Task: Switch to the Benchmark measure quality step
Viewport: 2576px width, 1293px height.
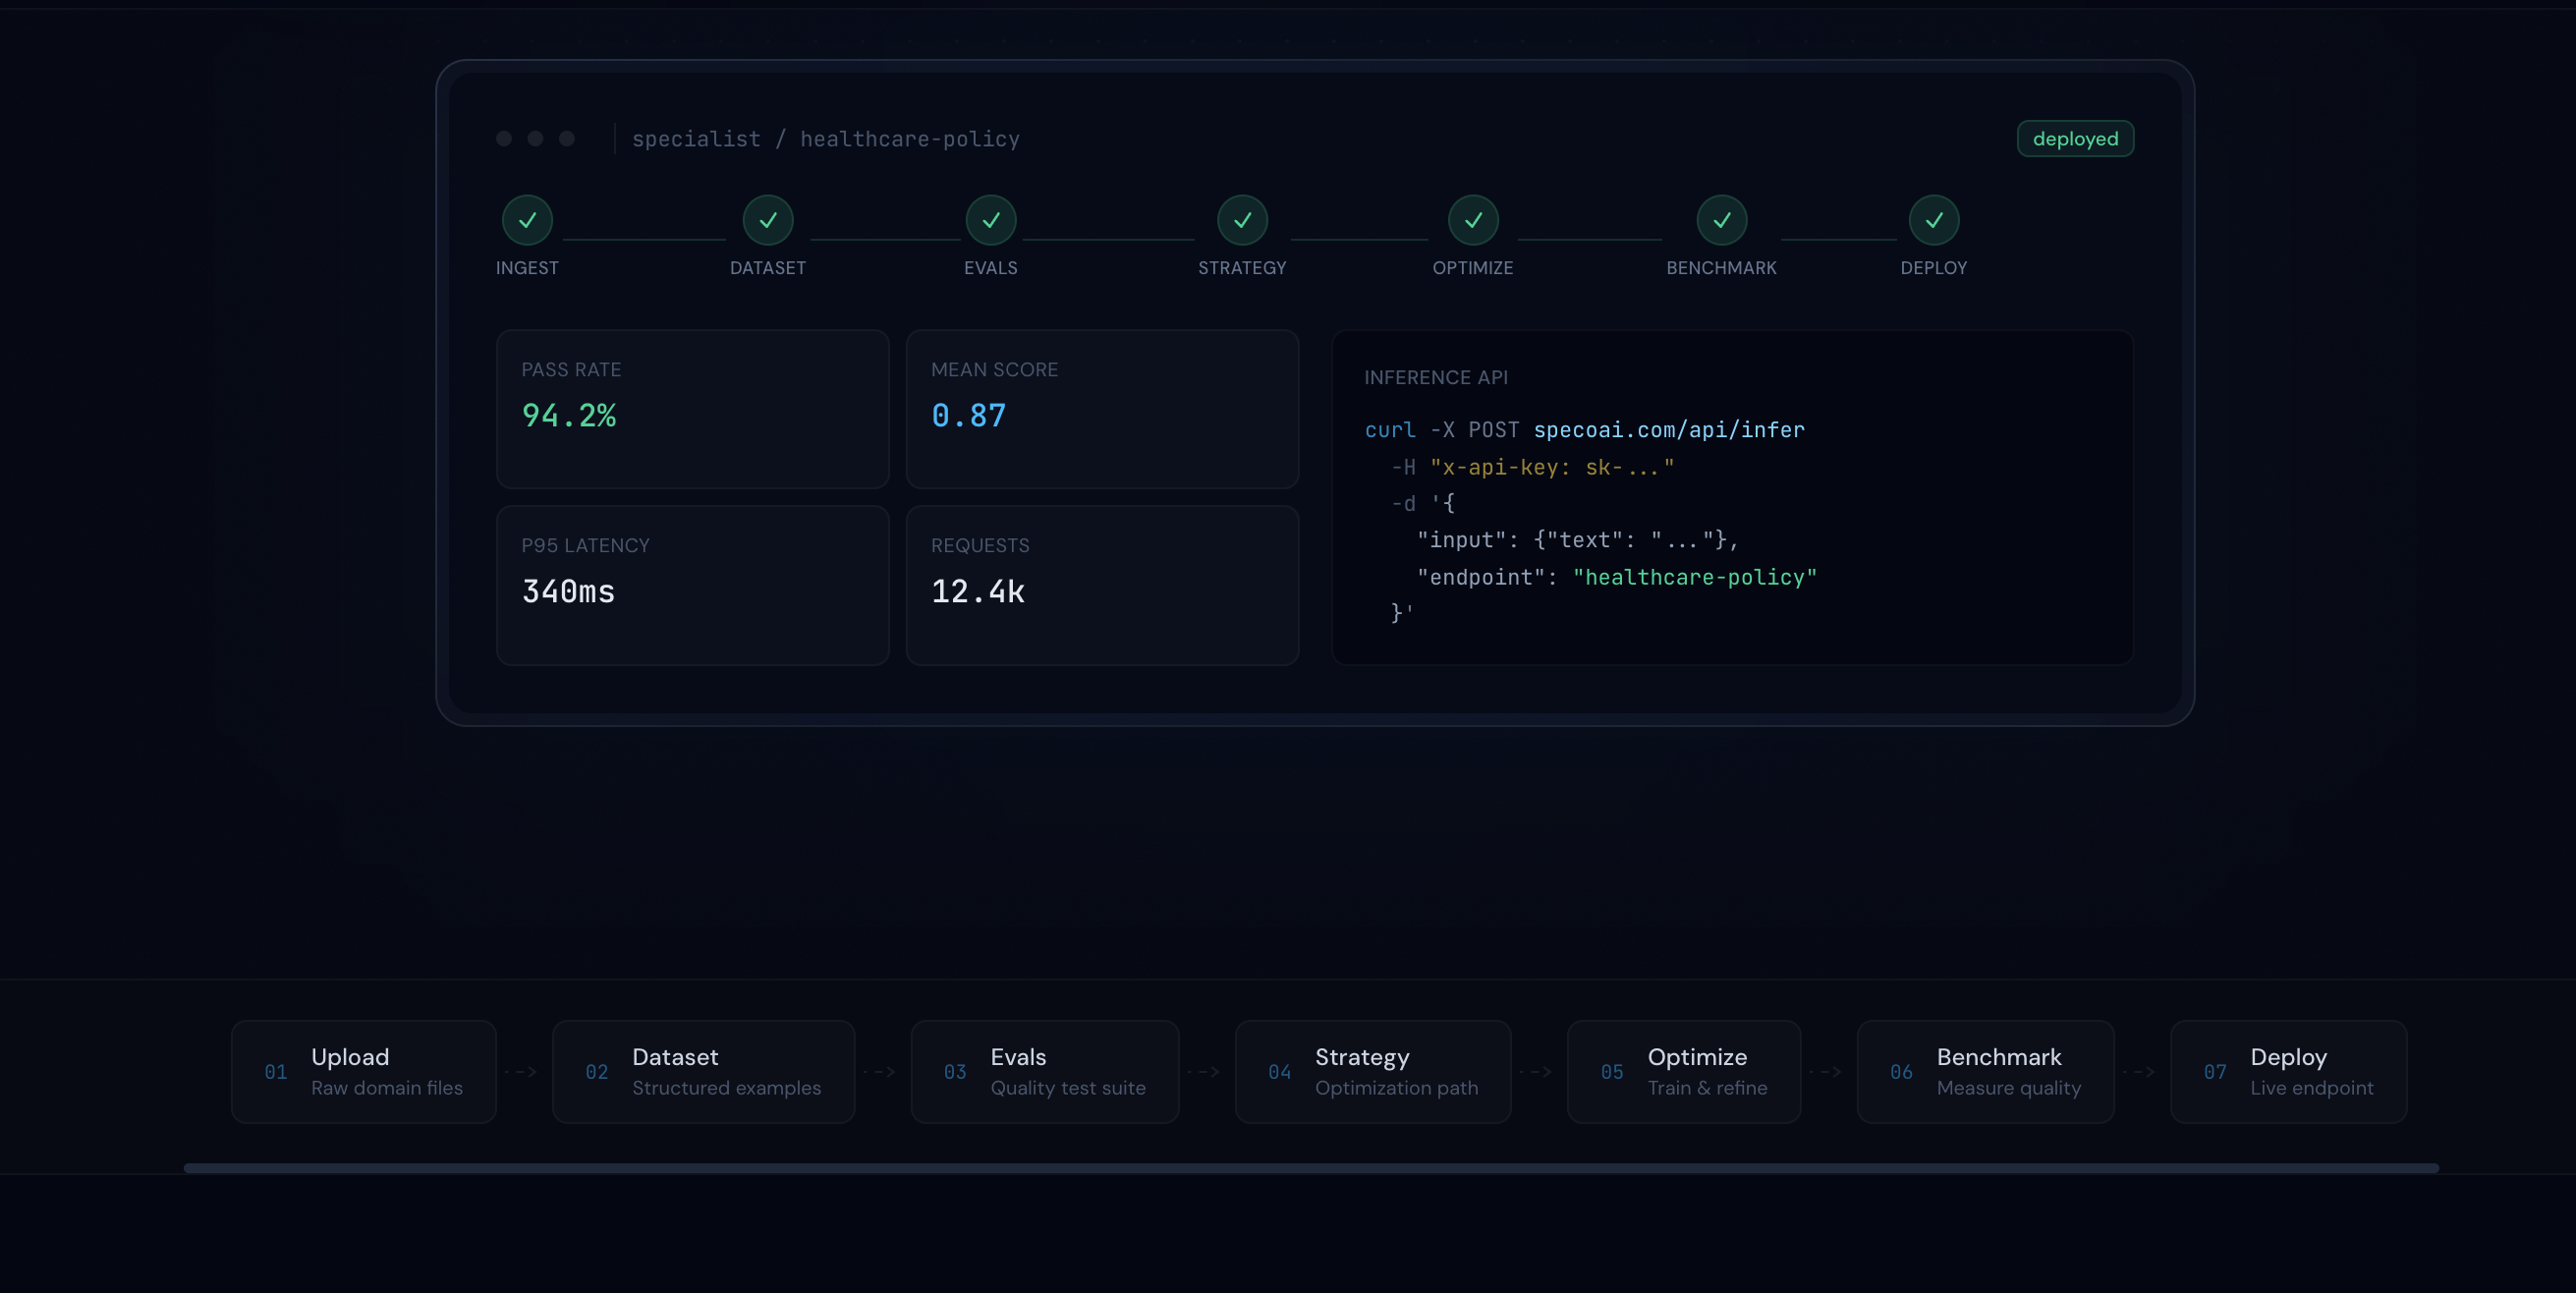Action: [x=1985, y=1071]
